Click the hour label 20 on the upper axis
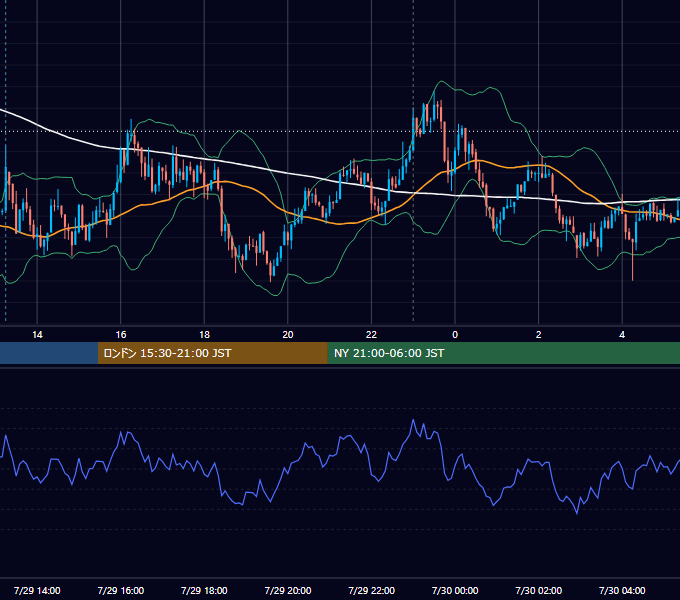 pyautogui.click(x=288, y=335)
